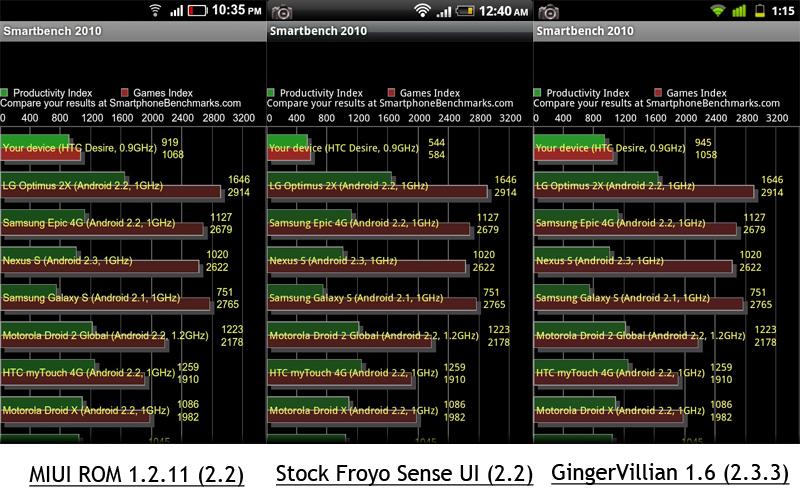Image resolution: width=800 pixels, height=500 pixels.
Task: Click the score 544 in the Stock Froyo panel
Action: pos(436,142)
